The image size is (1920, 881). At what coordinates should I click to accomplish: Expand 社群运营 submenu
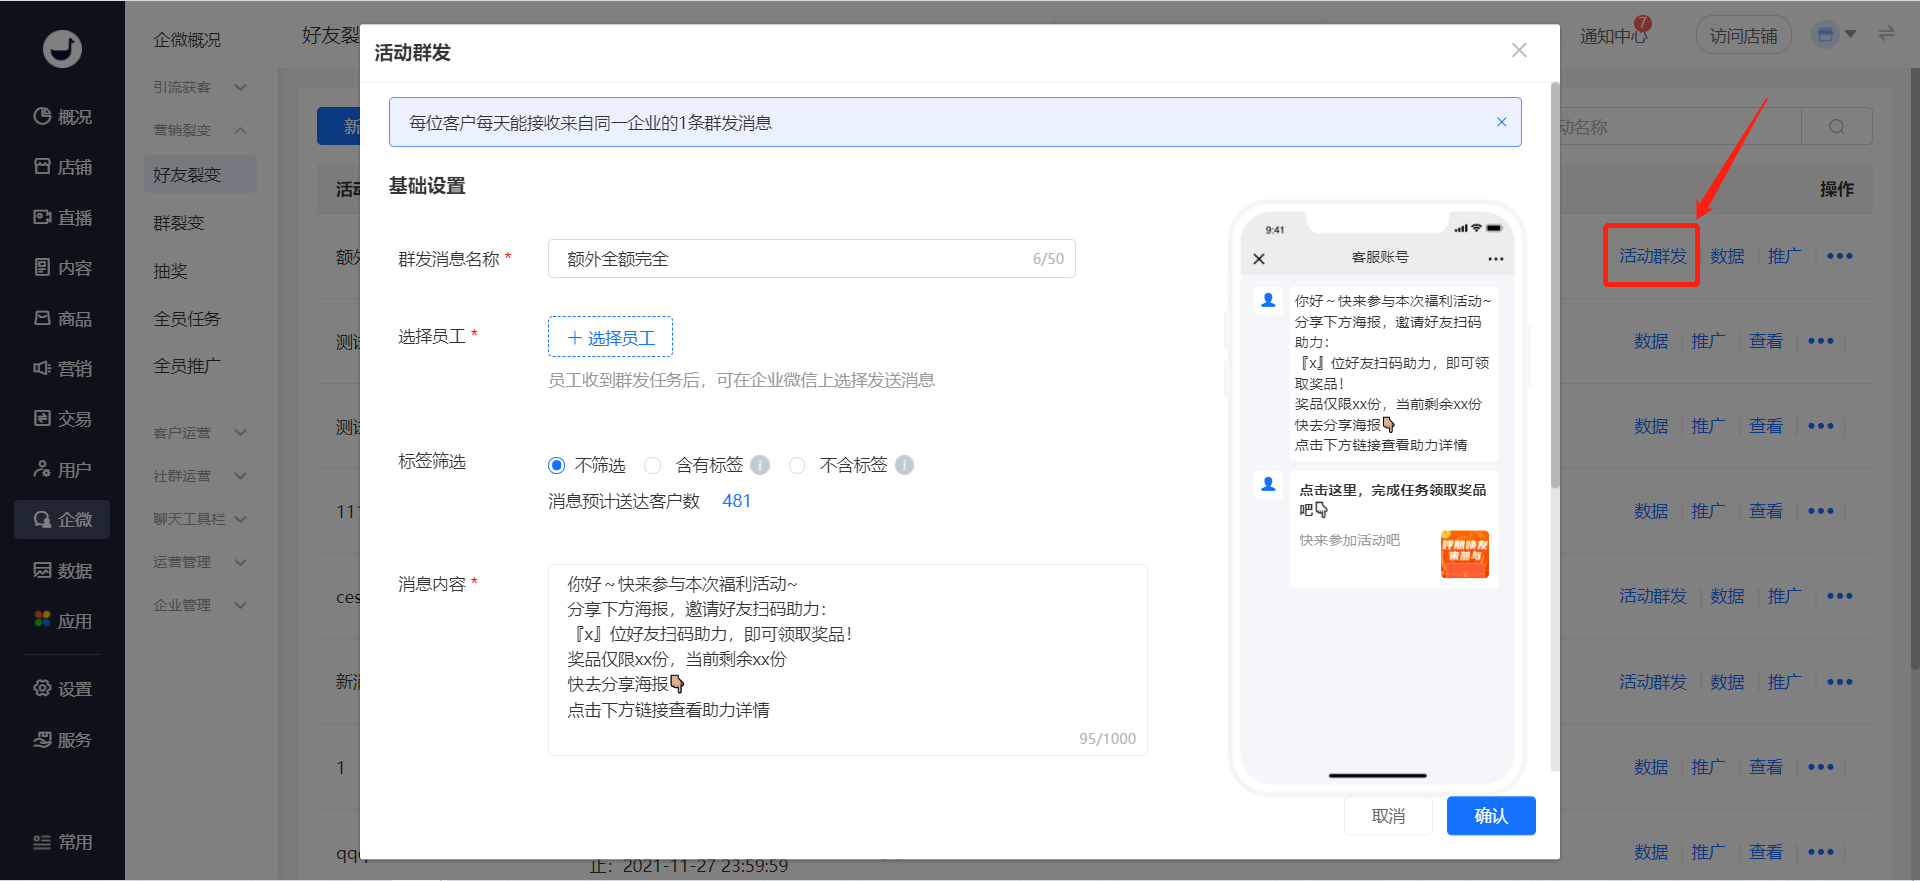(200, 476)
